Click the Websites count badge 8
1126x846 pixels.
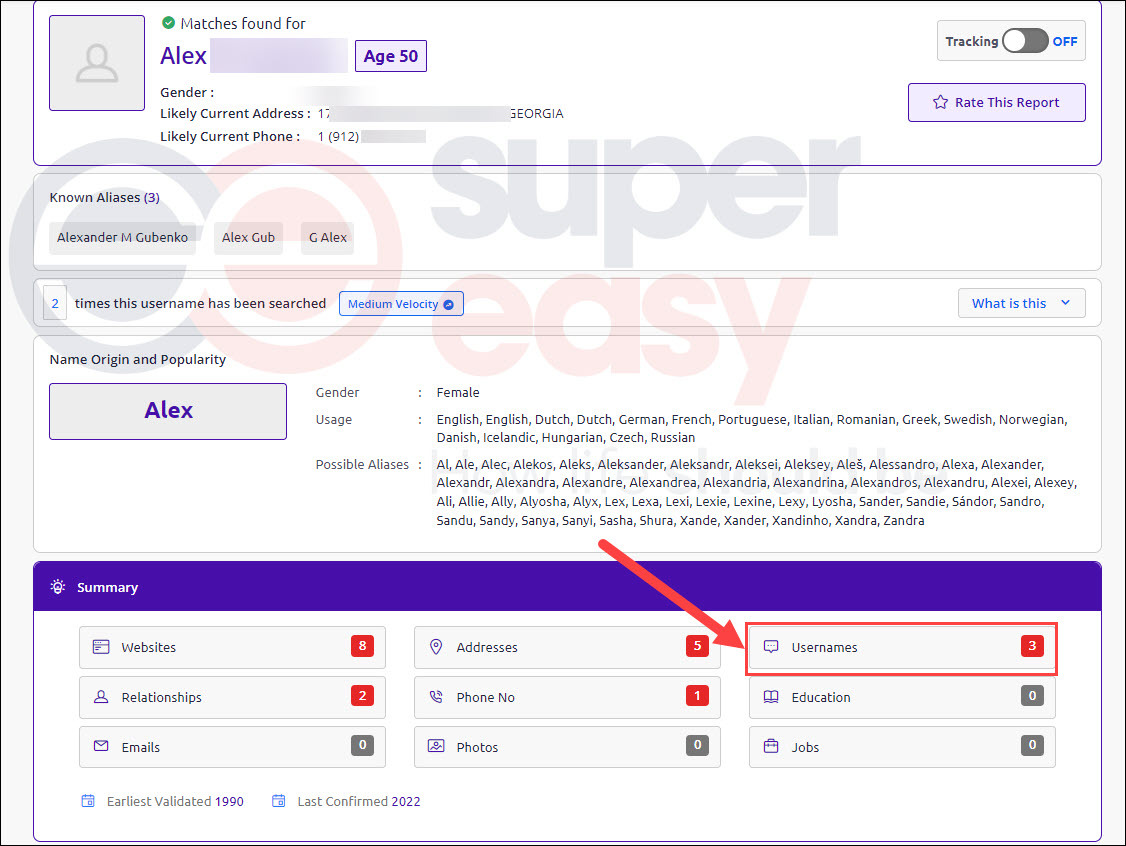pos(363,646)
